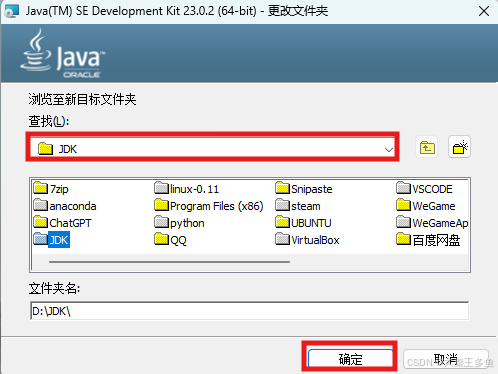Select the WeGameAp folder icon
This screenshot has height=374, width=498.
404,222
